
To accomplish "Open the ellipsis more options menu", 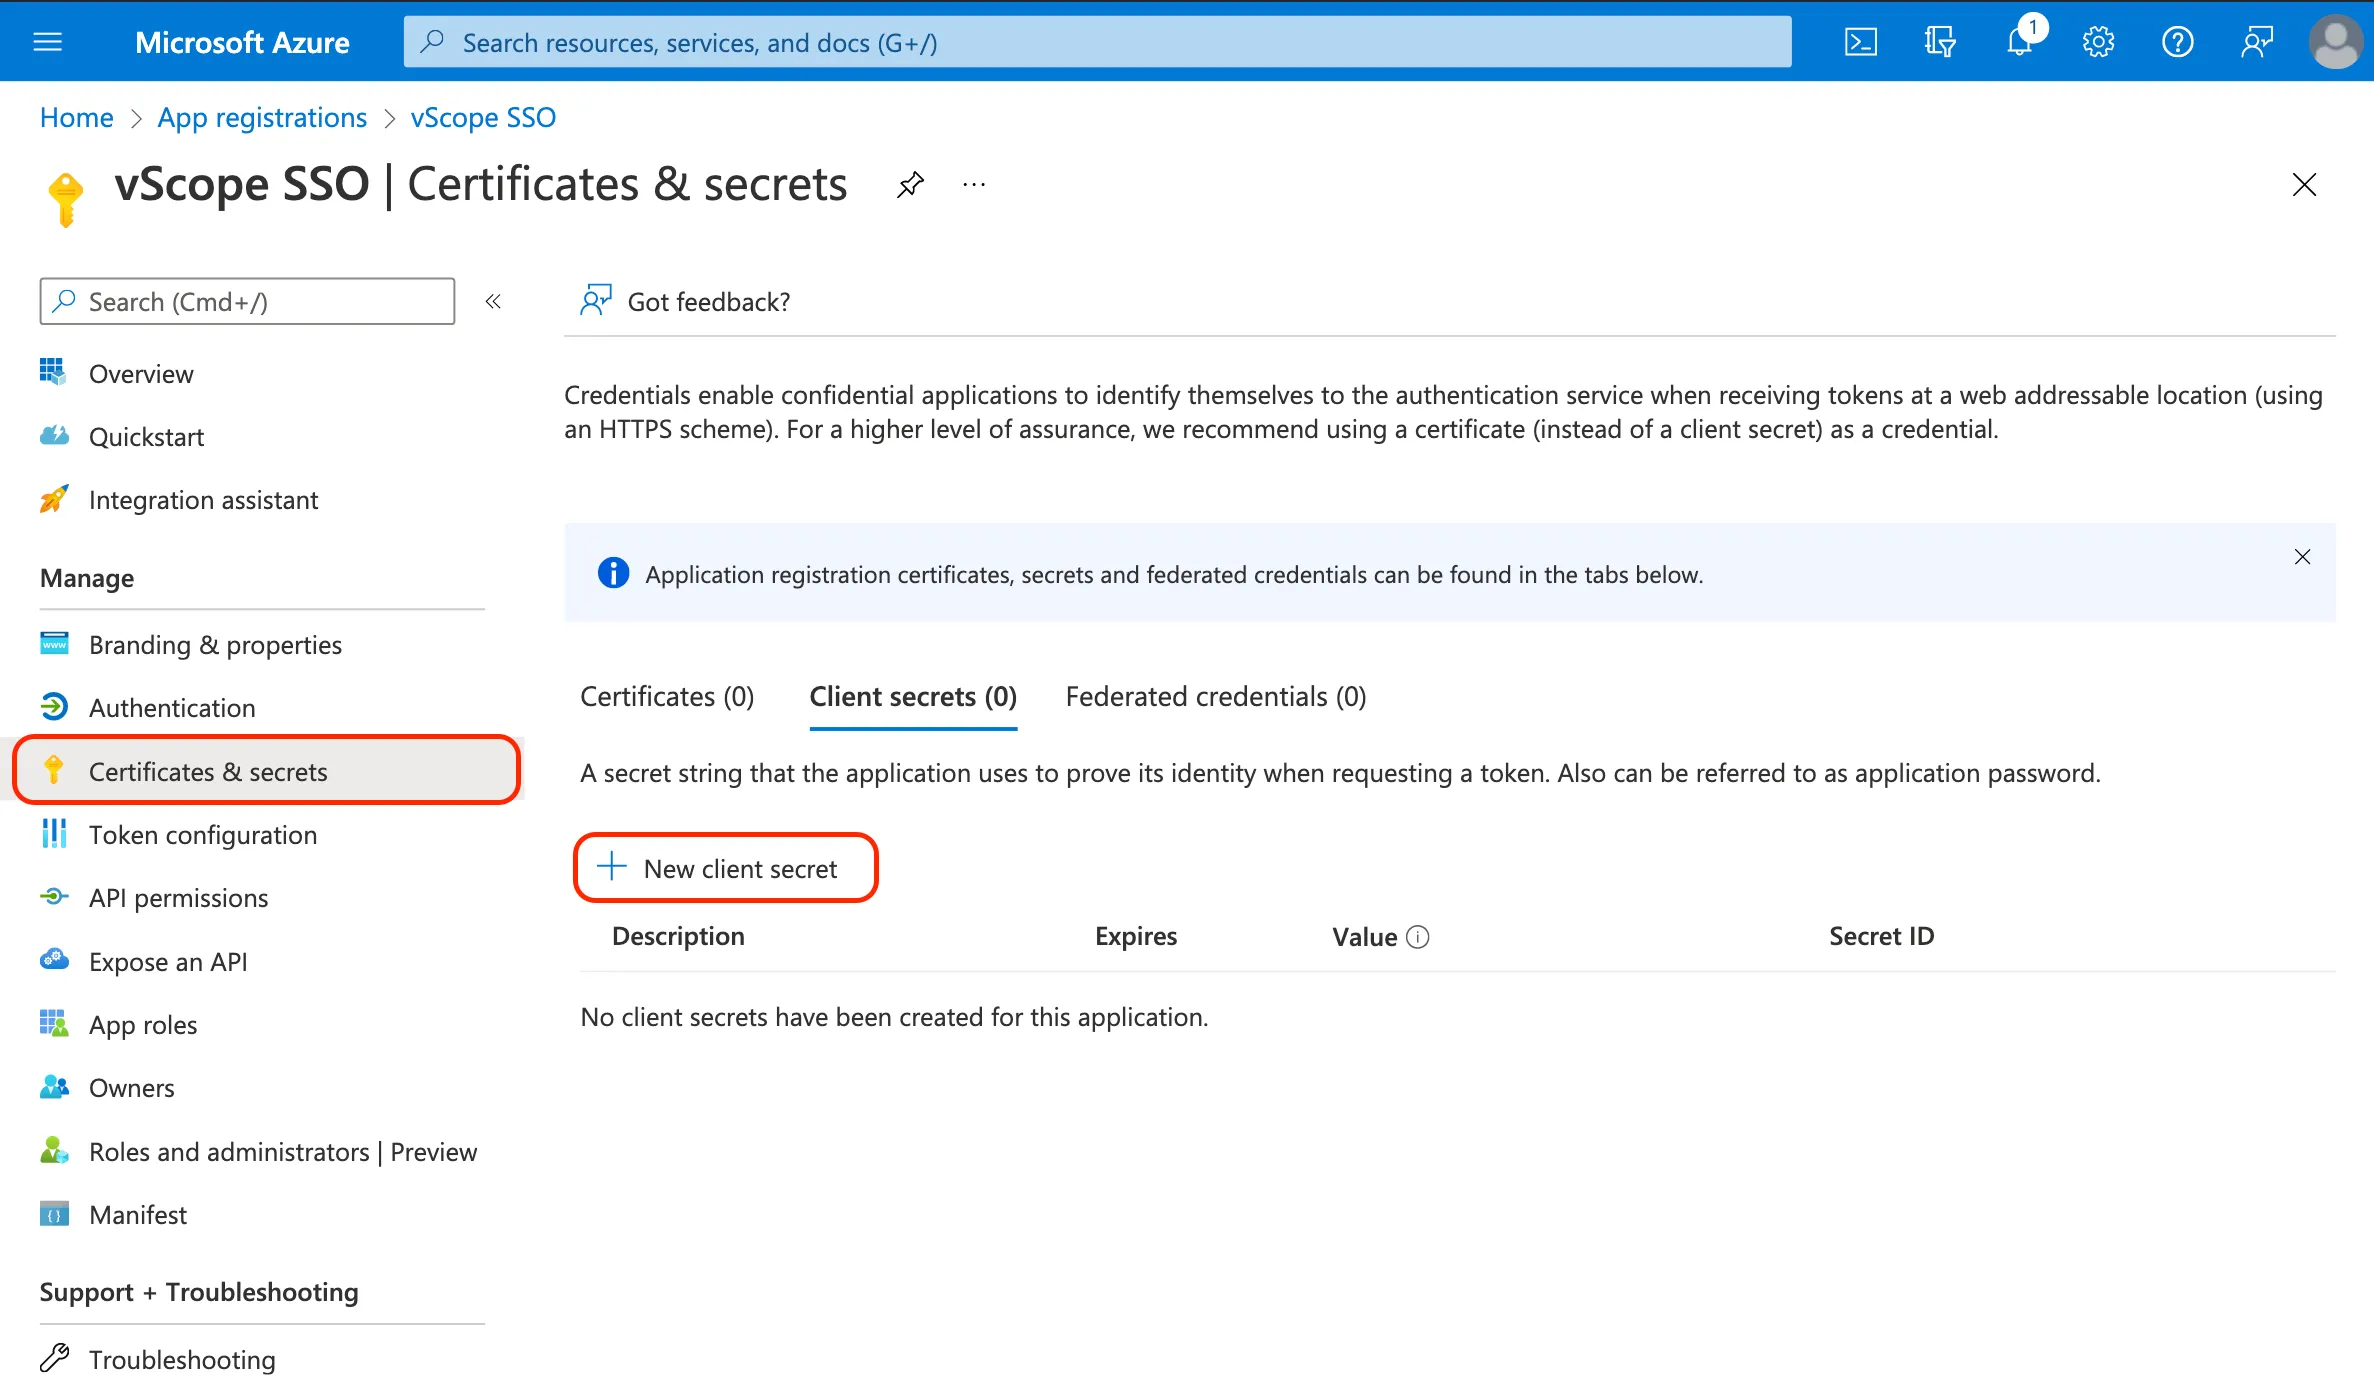I will click(974, 185).
